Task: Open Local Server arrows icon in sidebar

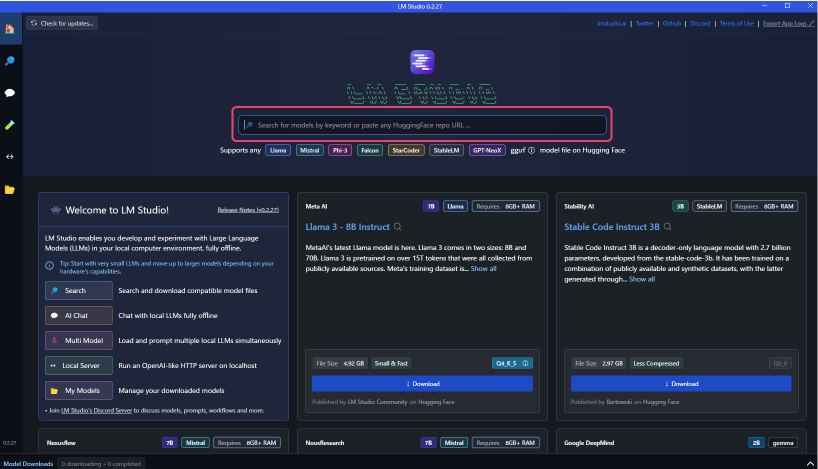Action: click(10, 157)
